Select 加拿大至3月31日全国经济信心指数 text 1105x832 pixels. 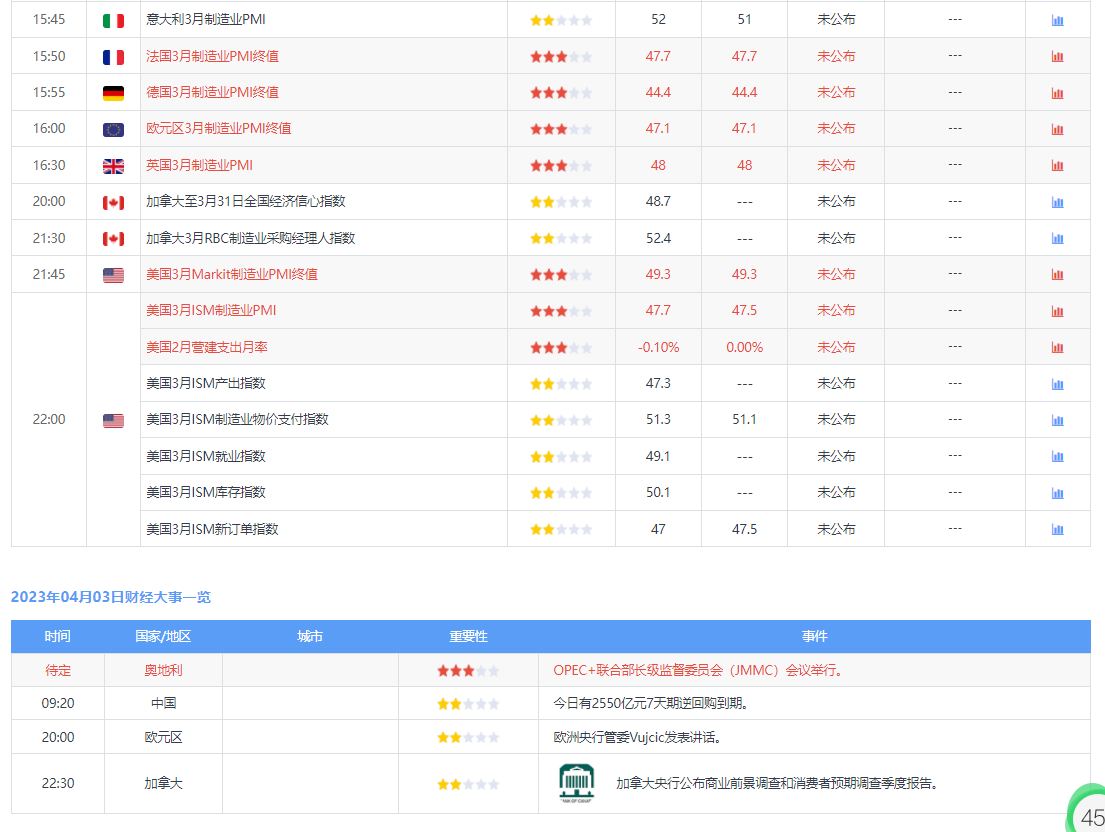pos(245,201)
